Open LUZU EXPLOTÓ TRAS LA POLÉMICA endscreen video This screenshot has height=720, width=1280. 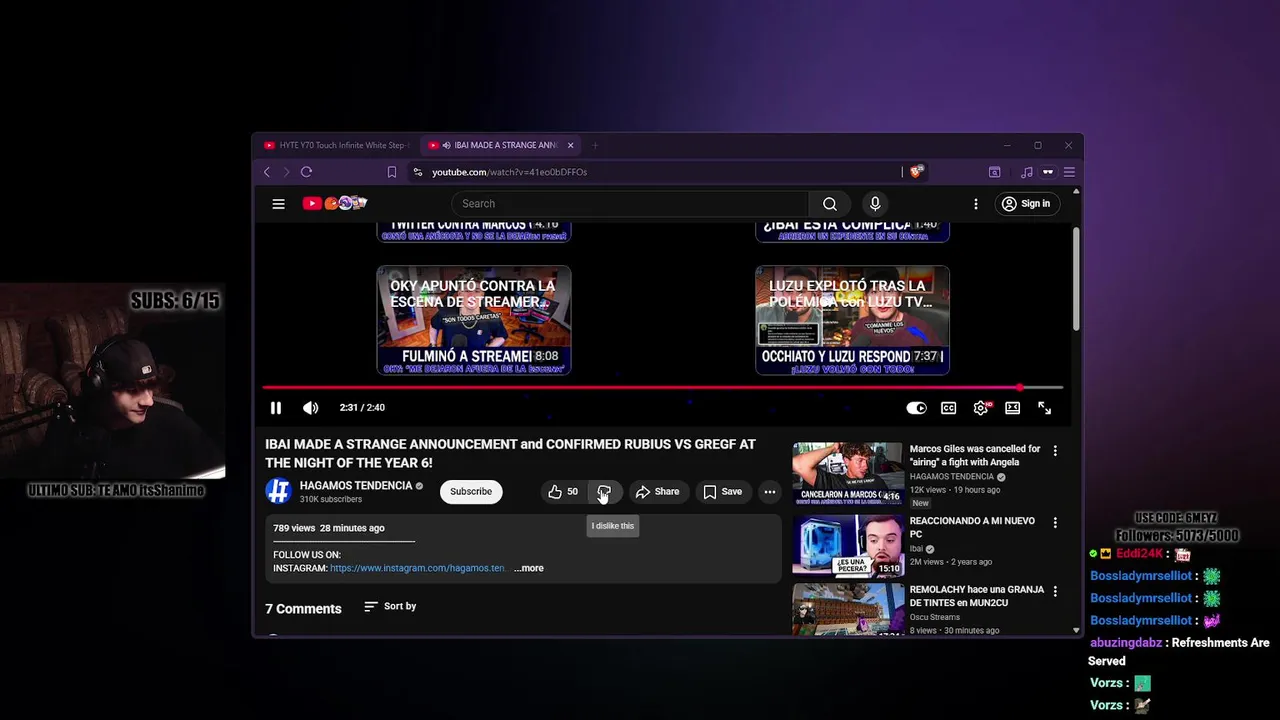click(852, 320)
